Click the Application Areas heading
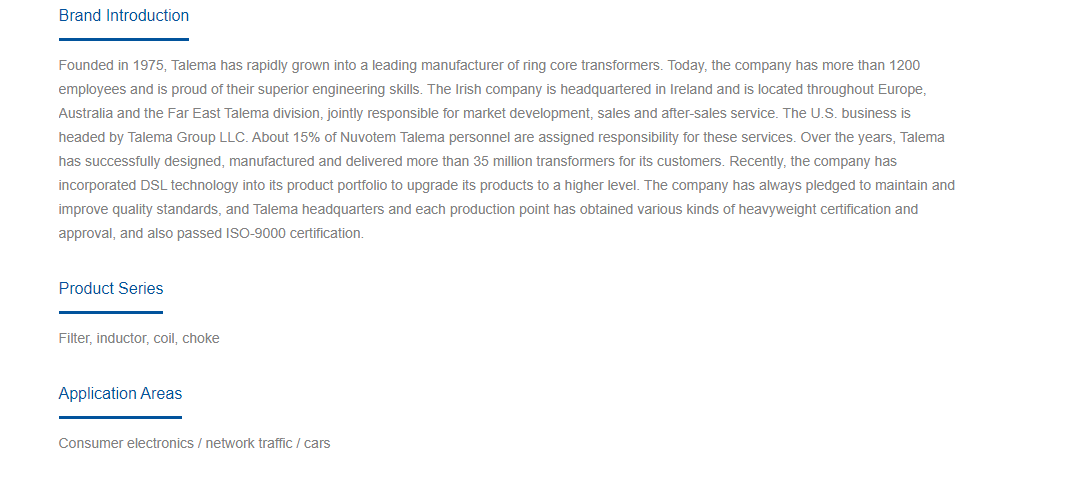The image size is (1074, 486). click(x=121, y=394)
